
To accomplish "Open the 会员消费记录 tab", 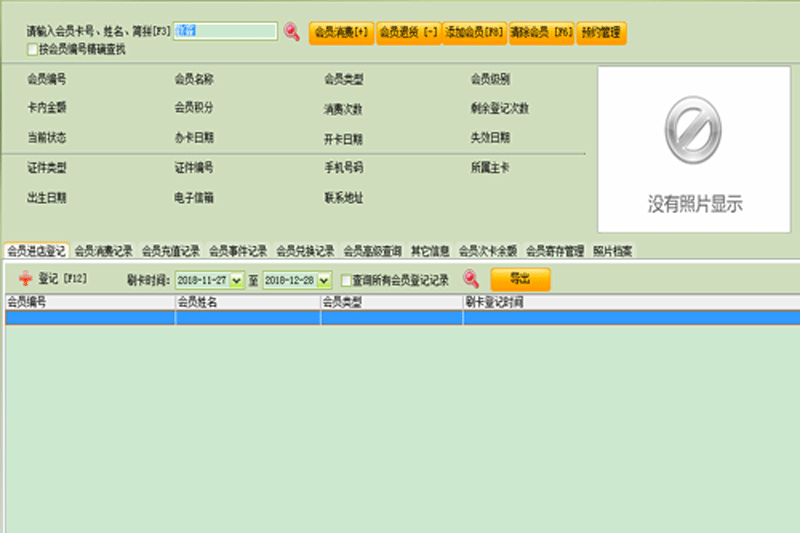I will (104, 251).
